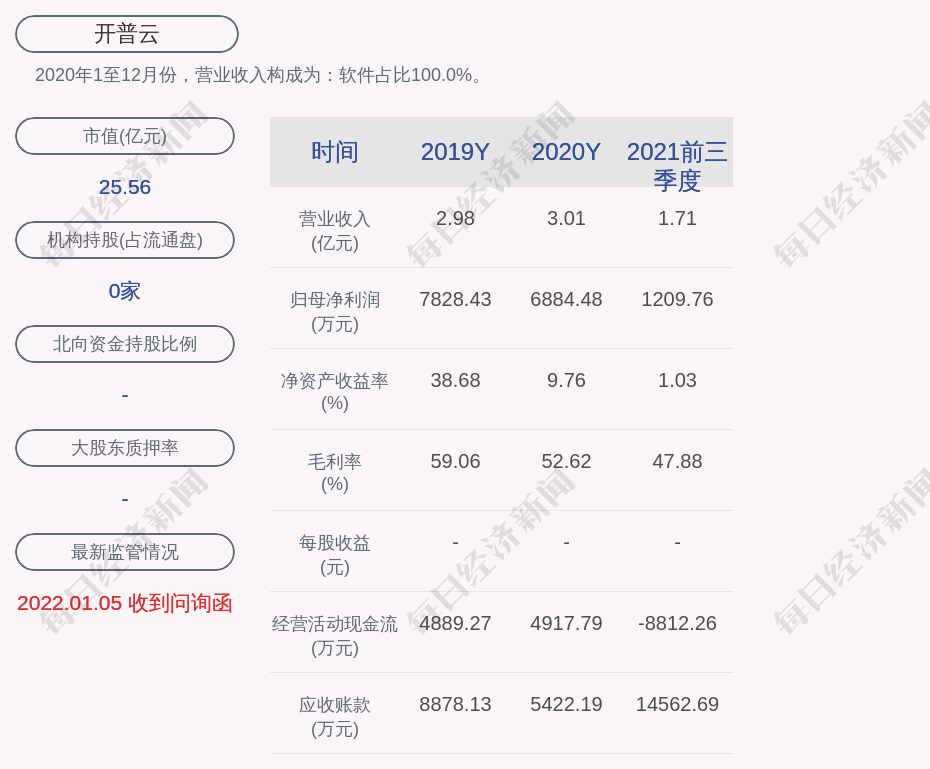Click the 开普云 company name pill
The height and width of the screenshot is (769, 930).
126,34
